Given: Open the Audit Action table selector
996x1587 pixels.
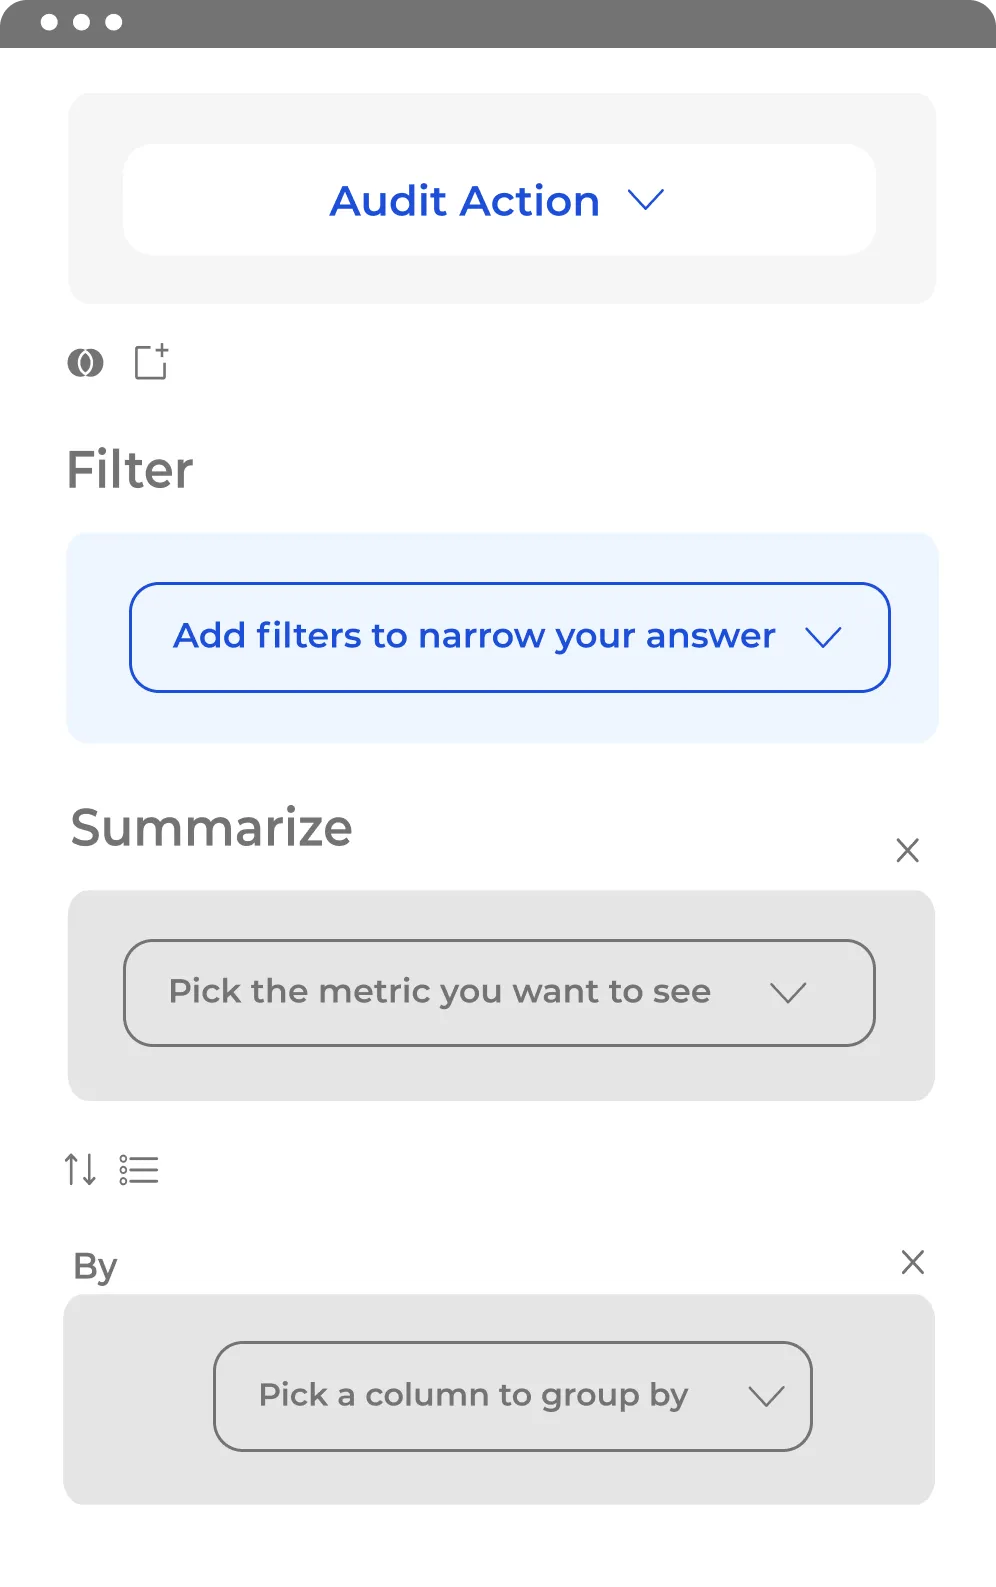Looking at the screenshot, I should [x=499, y=200].
